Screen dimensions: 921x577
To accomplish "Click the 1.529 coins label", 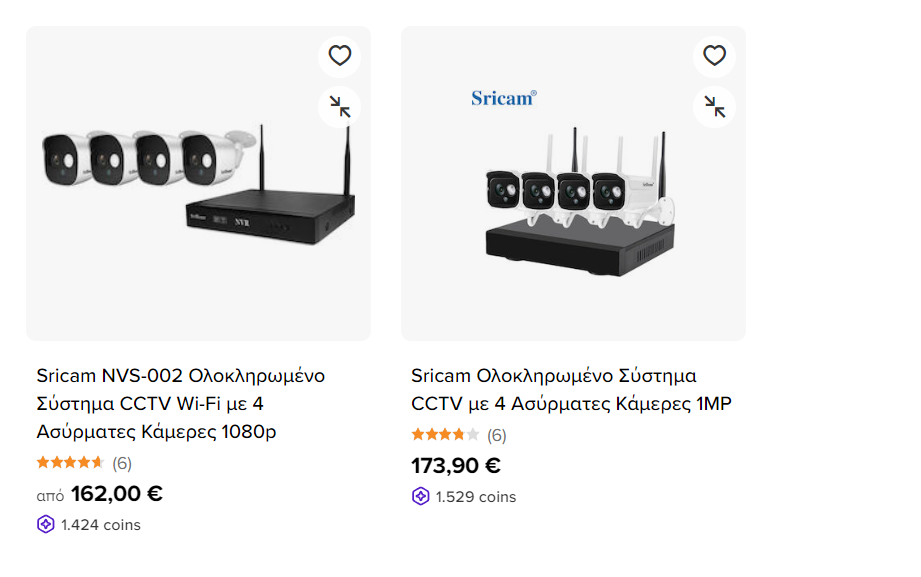I will tap(476, 497).
